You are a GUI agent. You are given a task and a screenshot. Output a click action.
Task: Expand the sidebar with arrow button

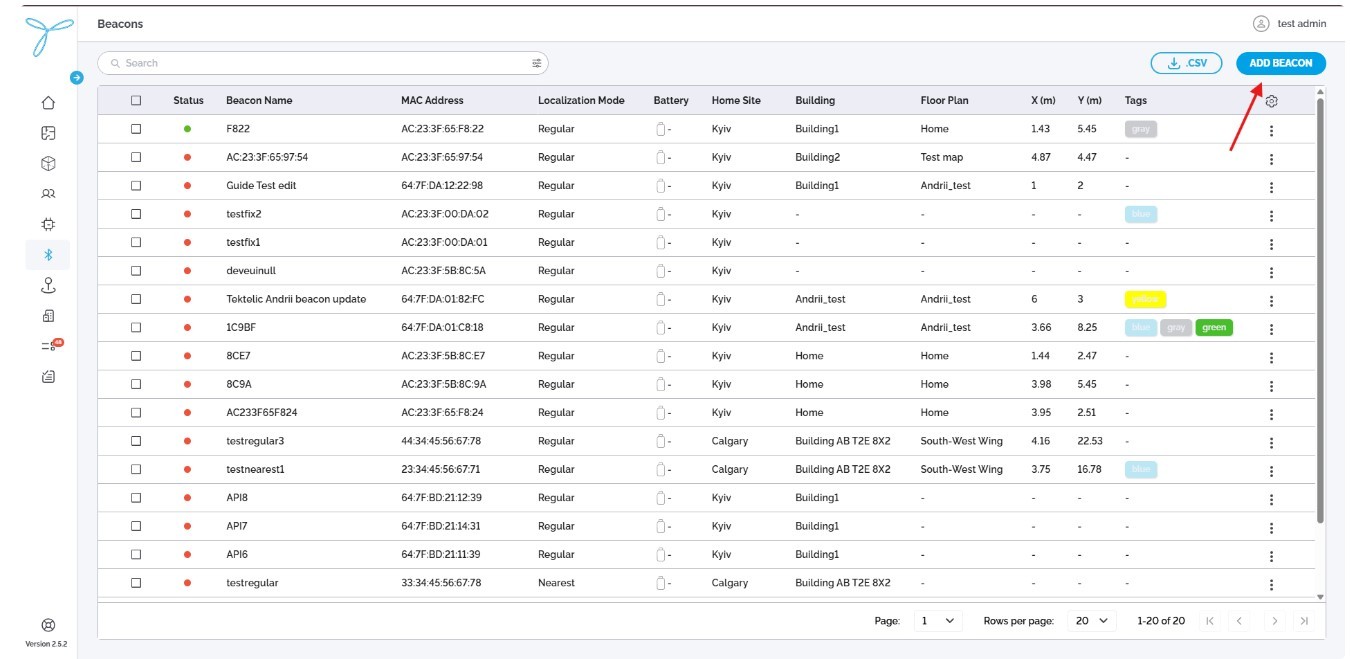(77, 77)
